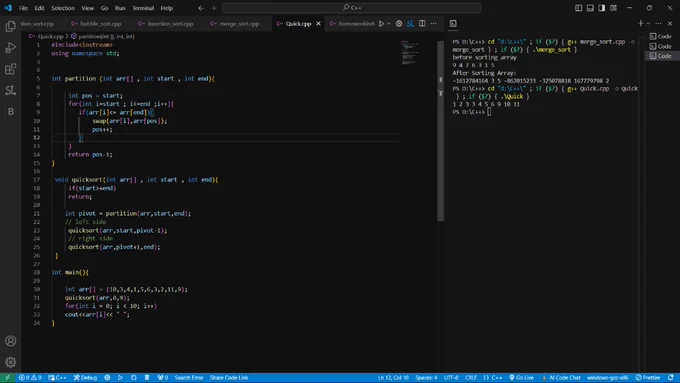The width and height of the screenshot is (680, 383).
Task: Split the editor to the right
Action: pyautogui.click(x=422, y=23)
